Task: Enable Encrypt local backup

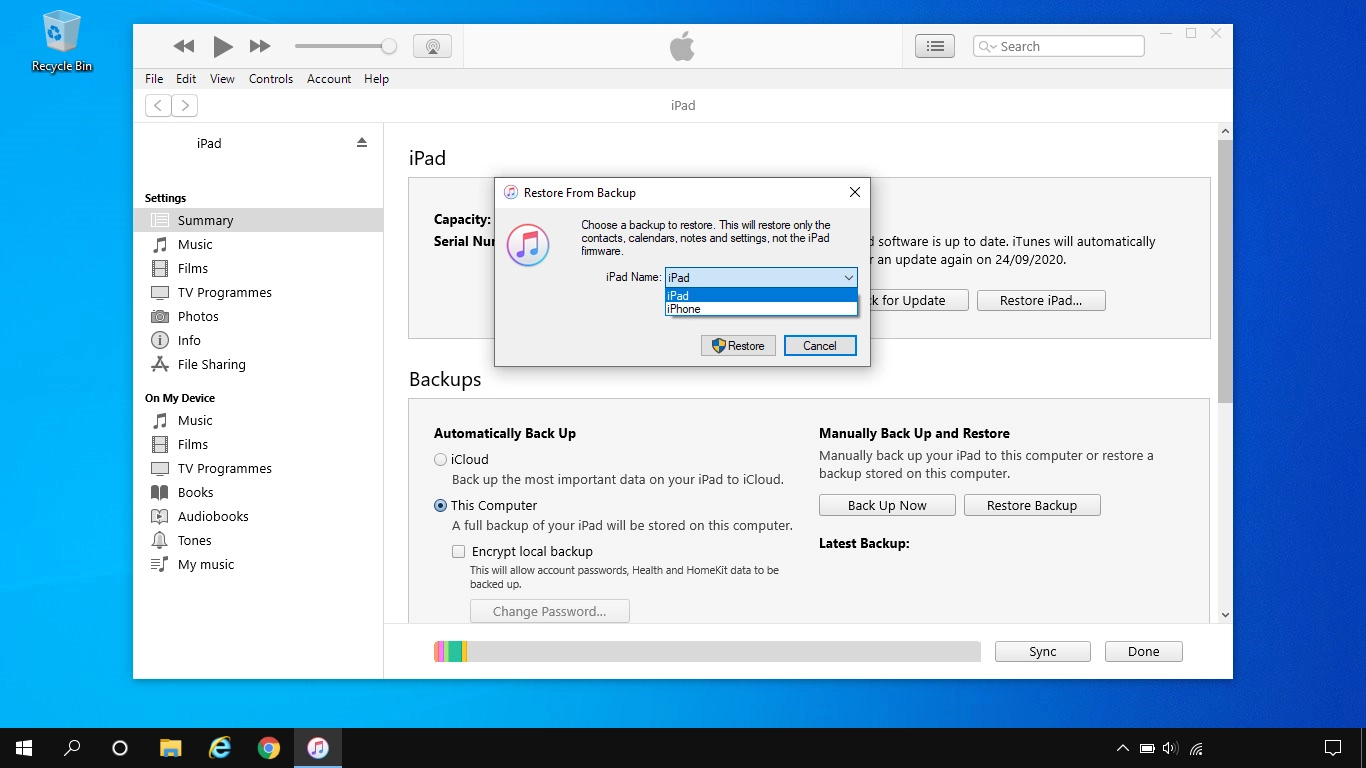Action: point(458,551)
